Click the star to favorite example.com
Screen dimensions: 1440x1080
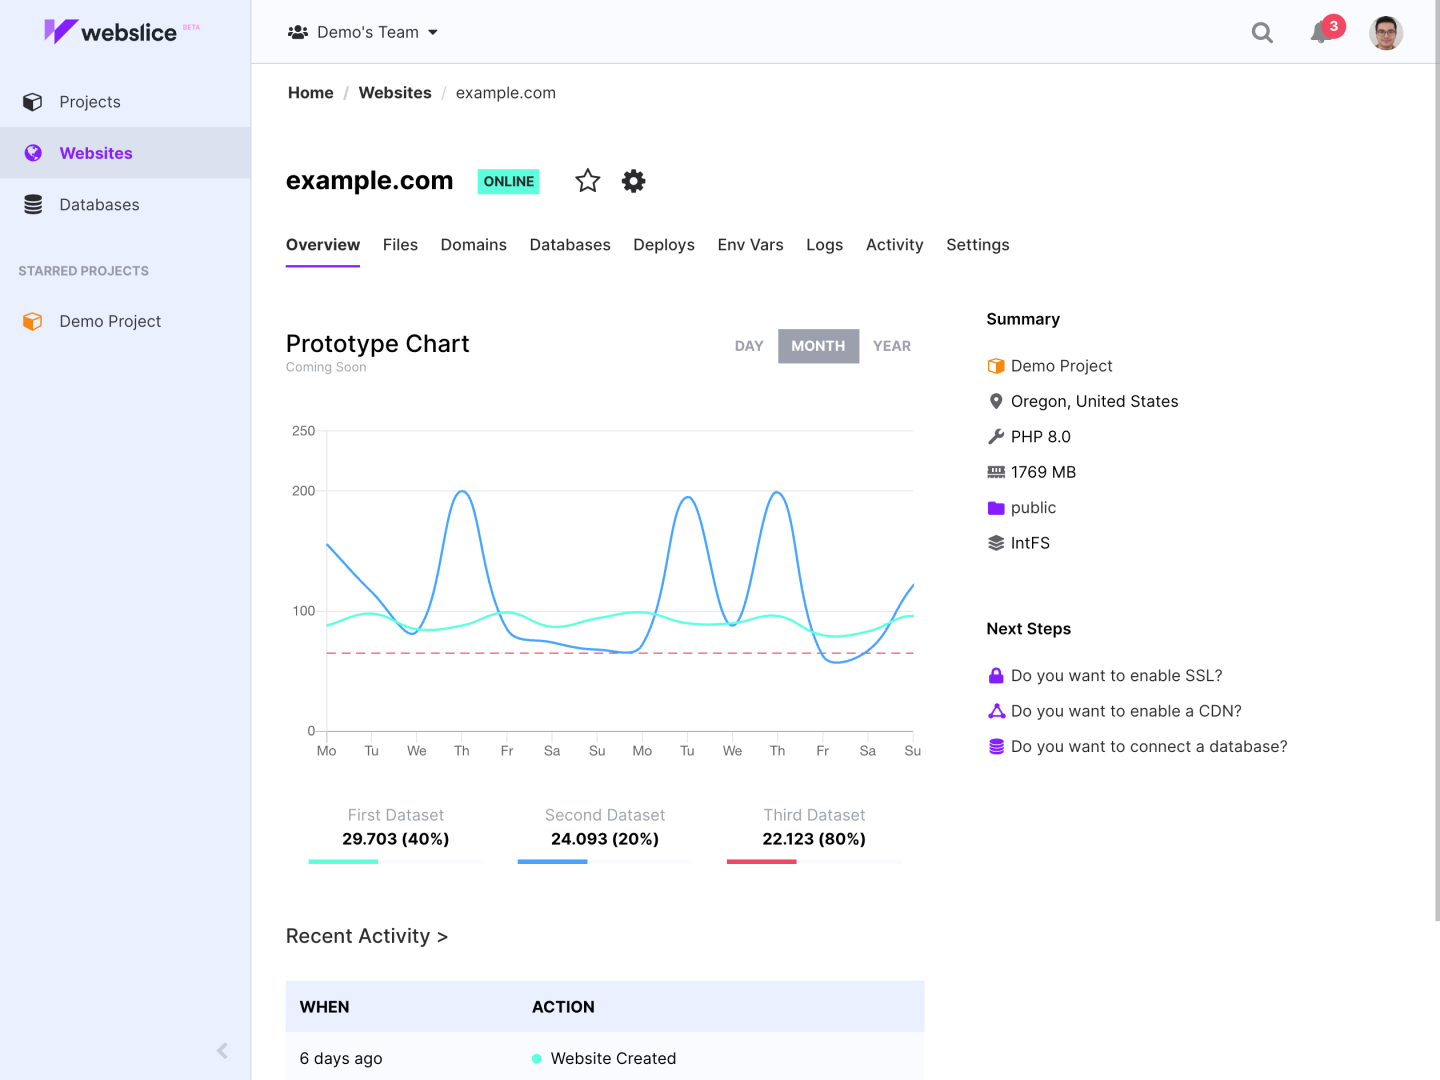click(587, 181)
